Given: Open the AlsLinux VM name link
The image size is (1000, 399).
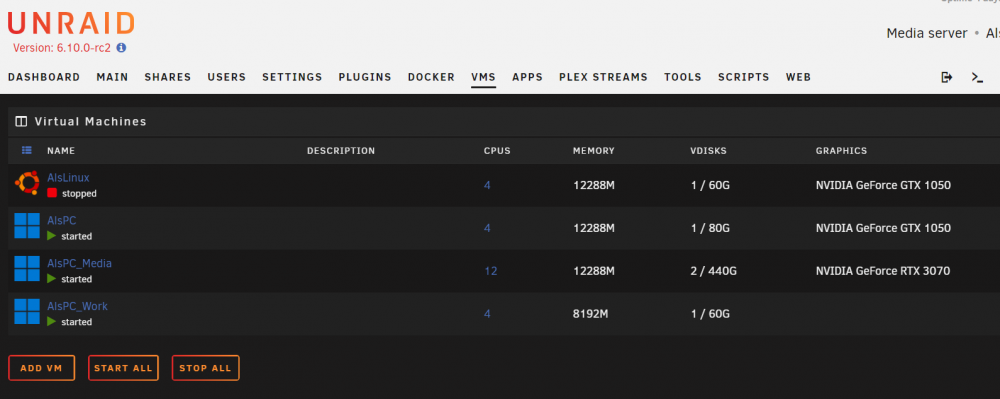Looking at the screenshot, I should [68, 178].
